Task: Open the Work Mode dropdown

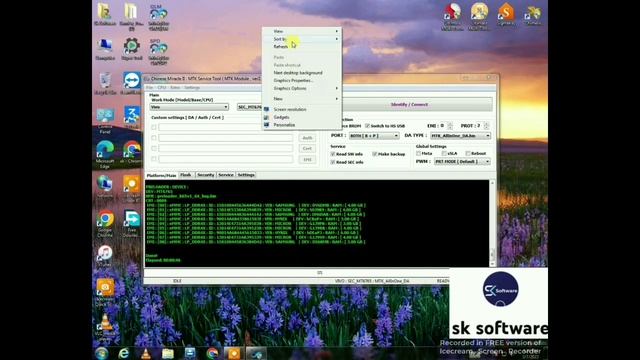Action: (x=189, y=107)
